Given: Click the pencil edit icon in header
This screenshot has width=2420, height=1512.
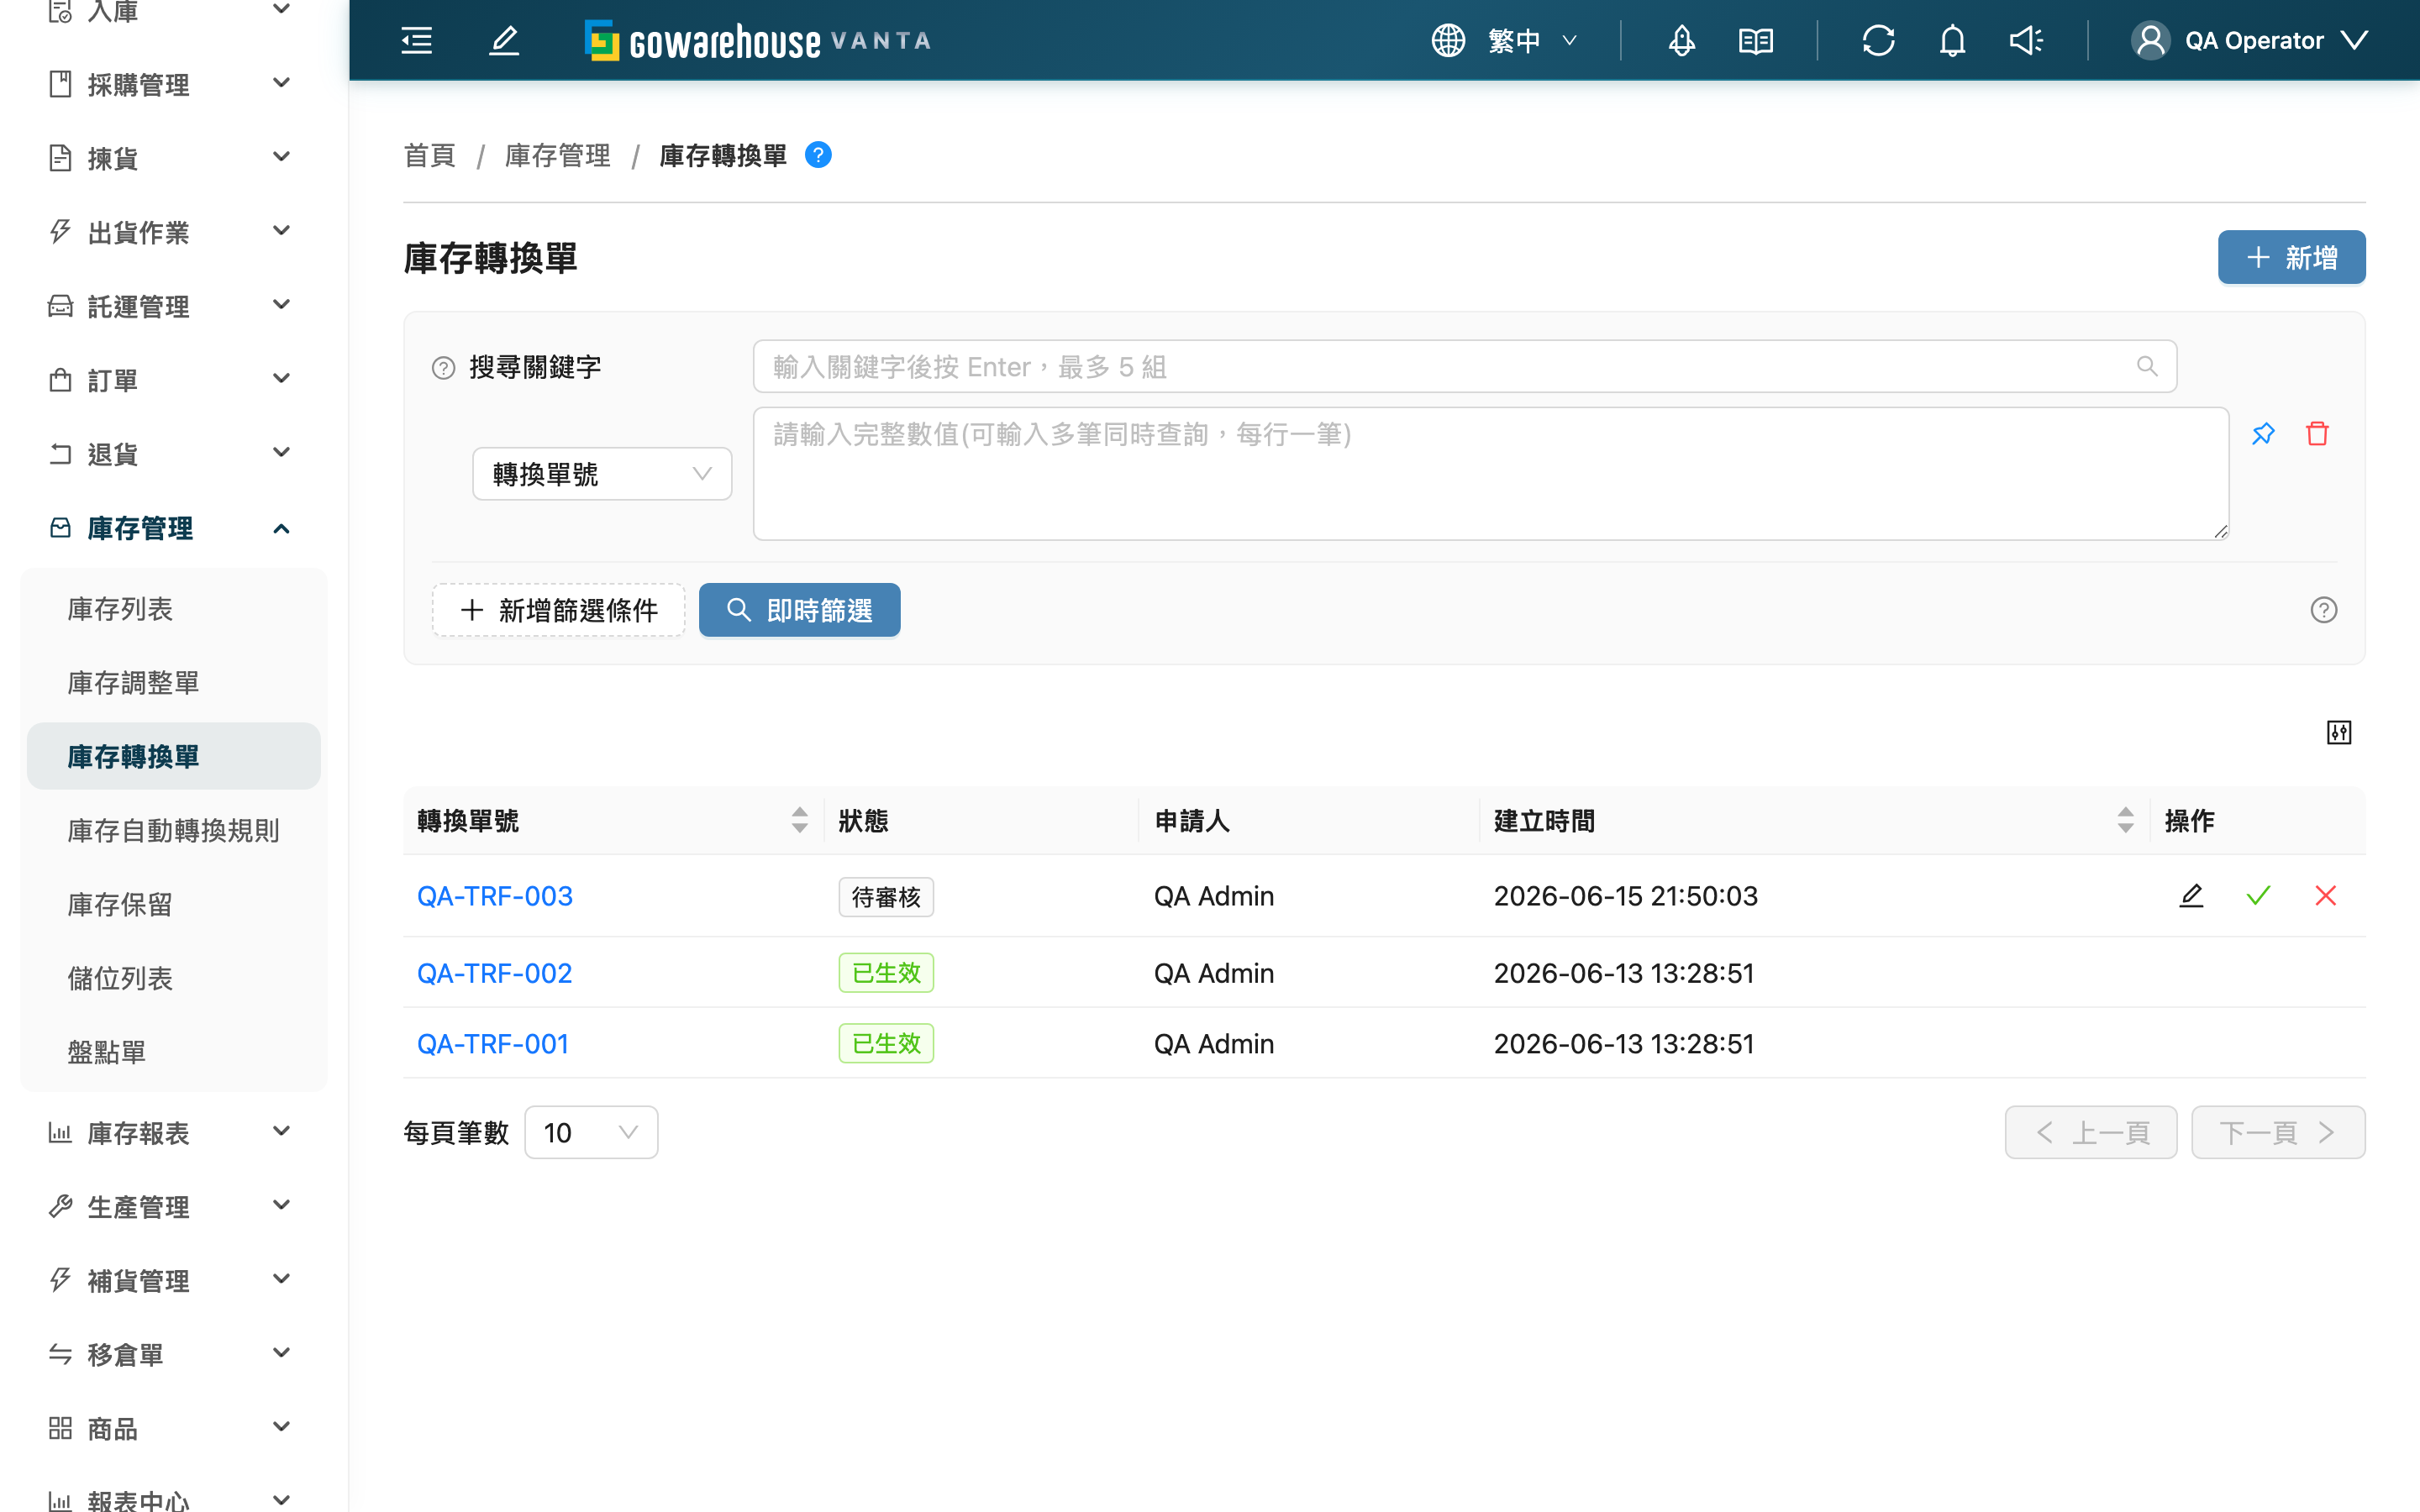Looking at the screenshot, I should (x=504, y=41).
